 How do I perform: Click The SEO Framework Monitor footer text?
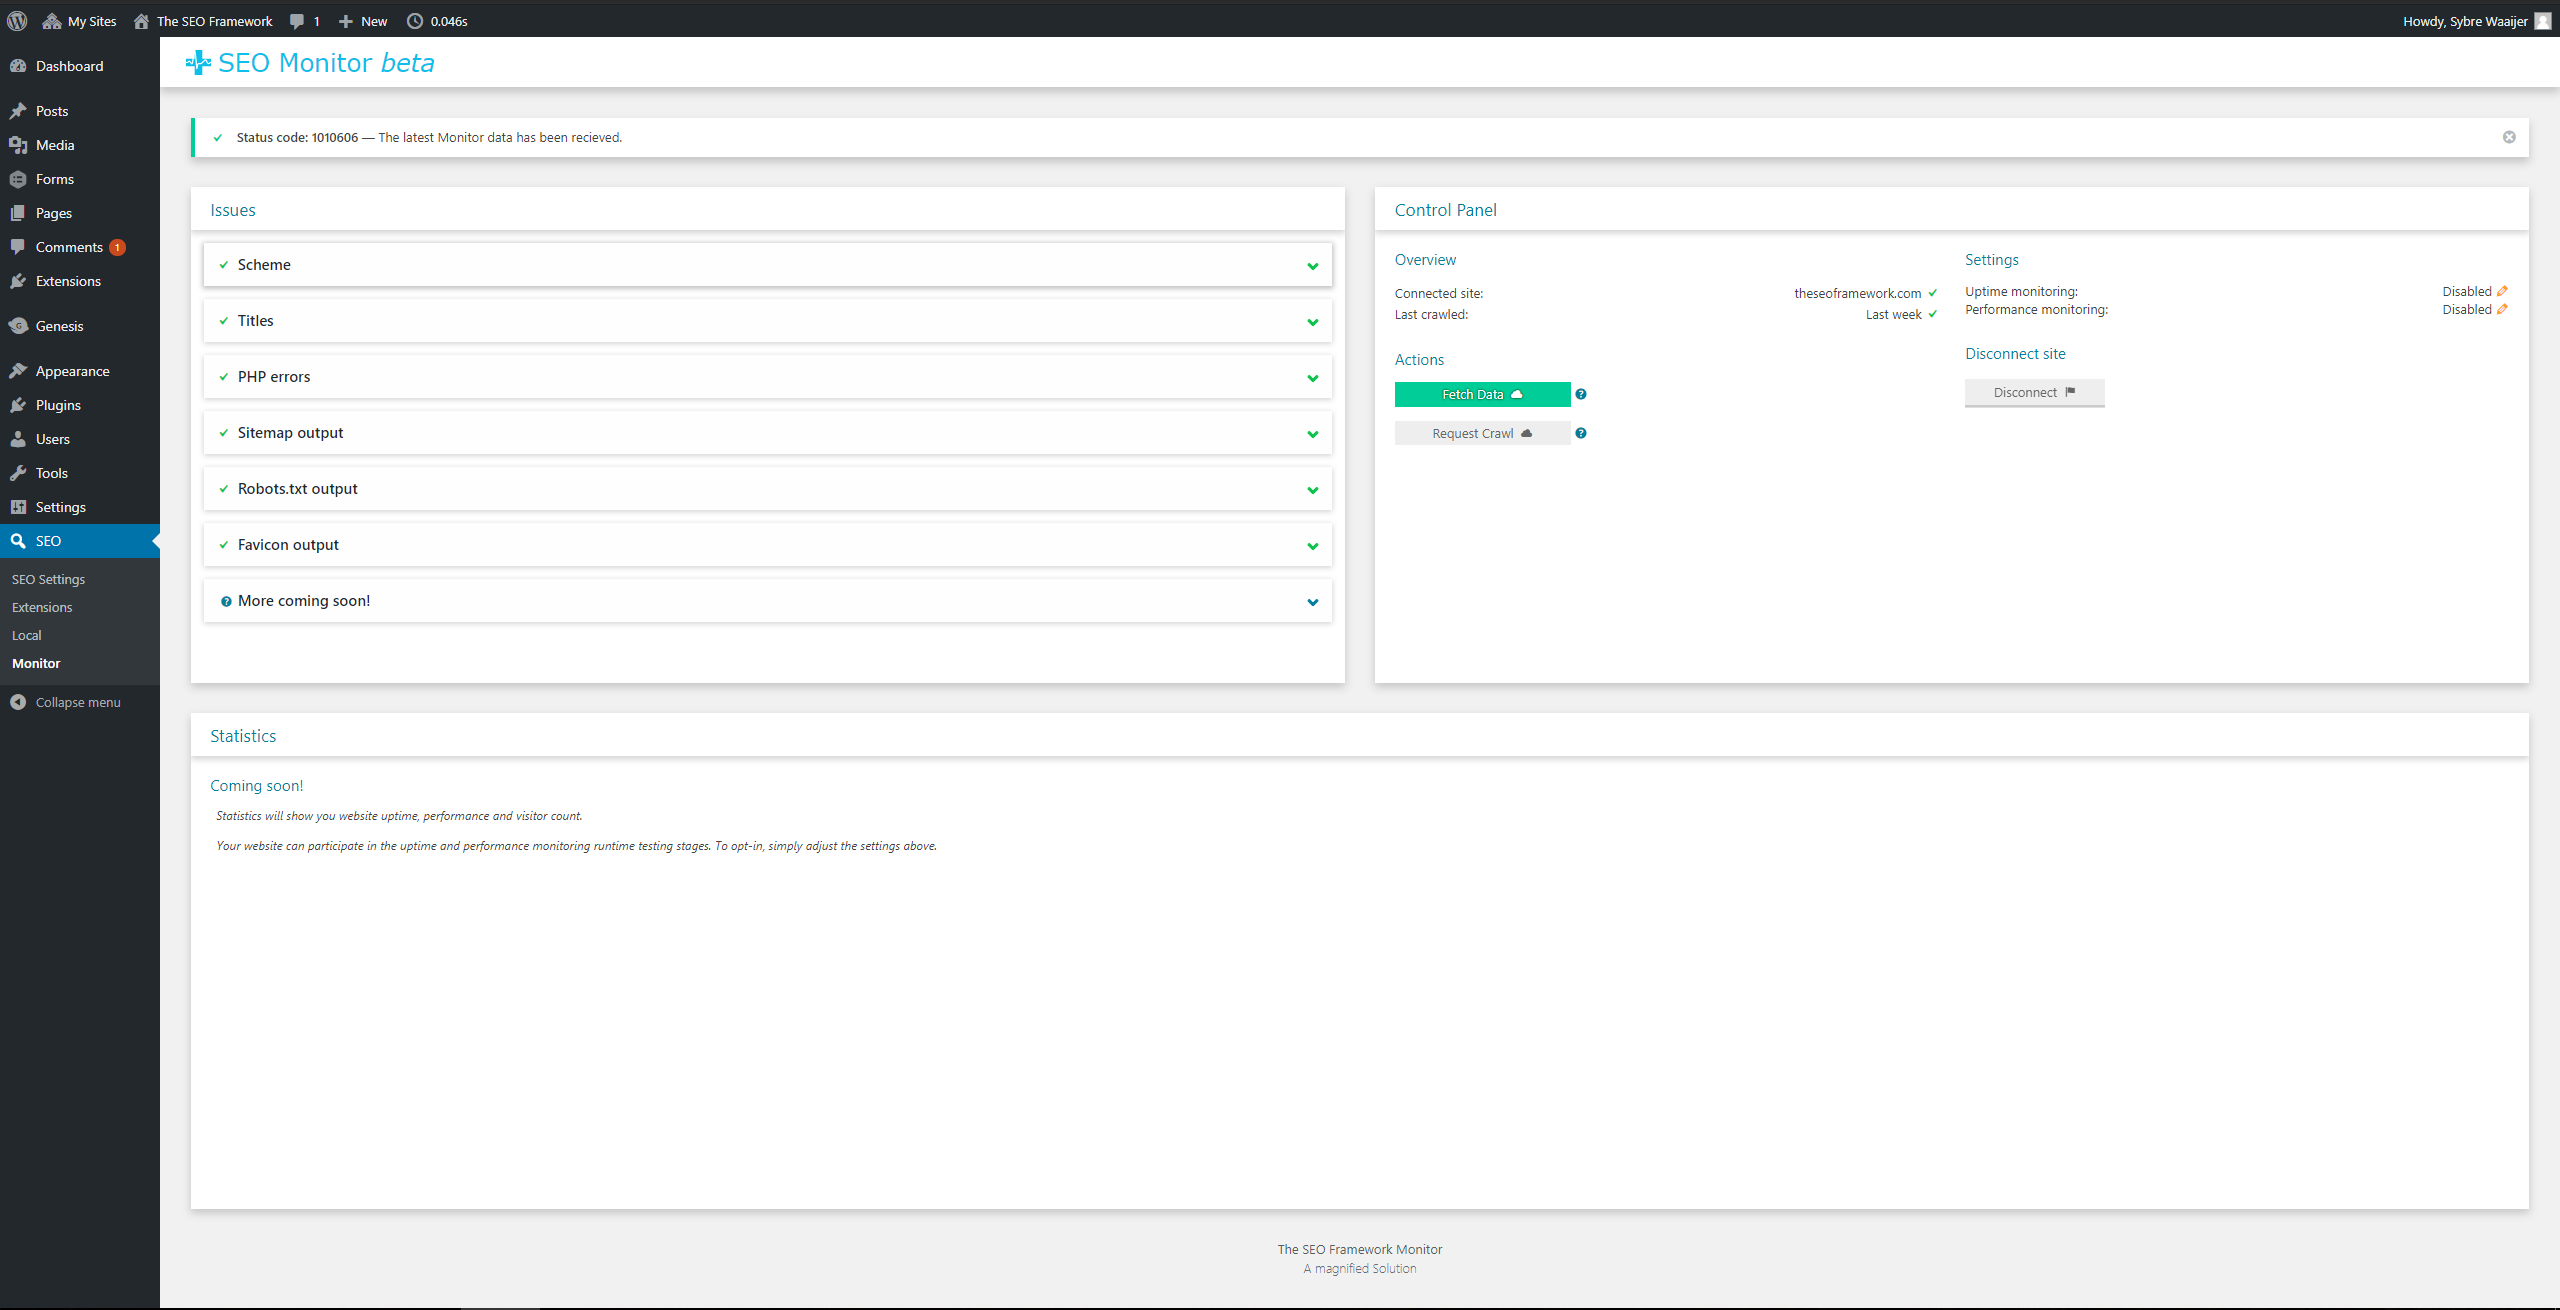click(x=1360, y=1249)
